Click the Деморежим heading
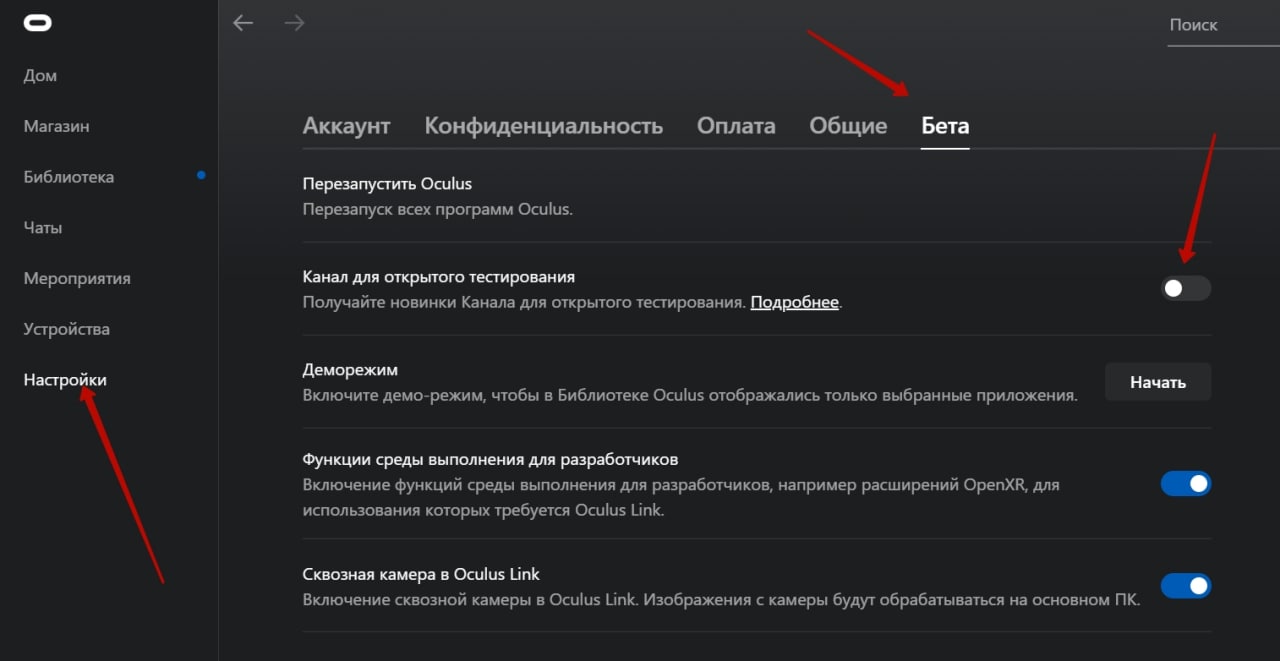1280x661 pixels. pos(350,370)
